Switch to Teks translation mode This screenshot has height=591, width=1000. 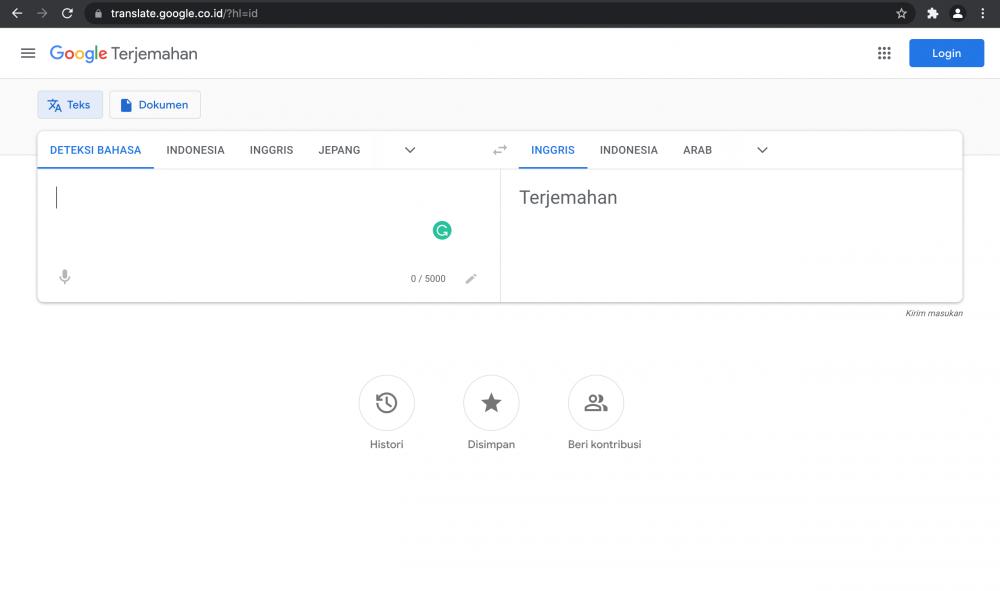[x=70, y=105]
